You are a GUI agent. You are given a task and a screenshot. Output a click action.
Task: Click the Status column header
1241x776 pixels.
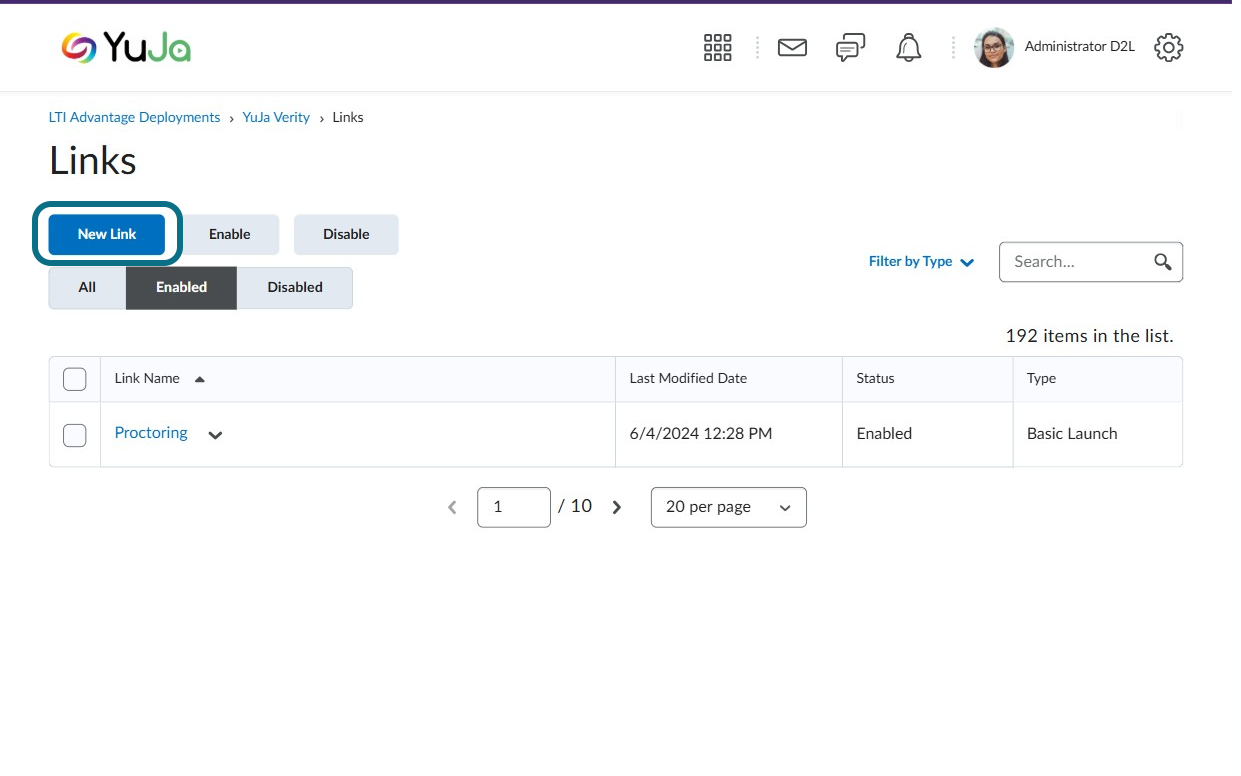[x=875, y=378]
